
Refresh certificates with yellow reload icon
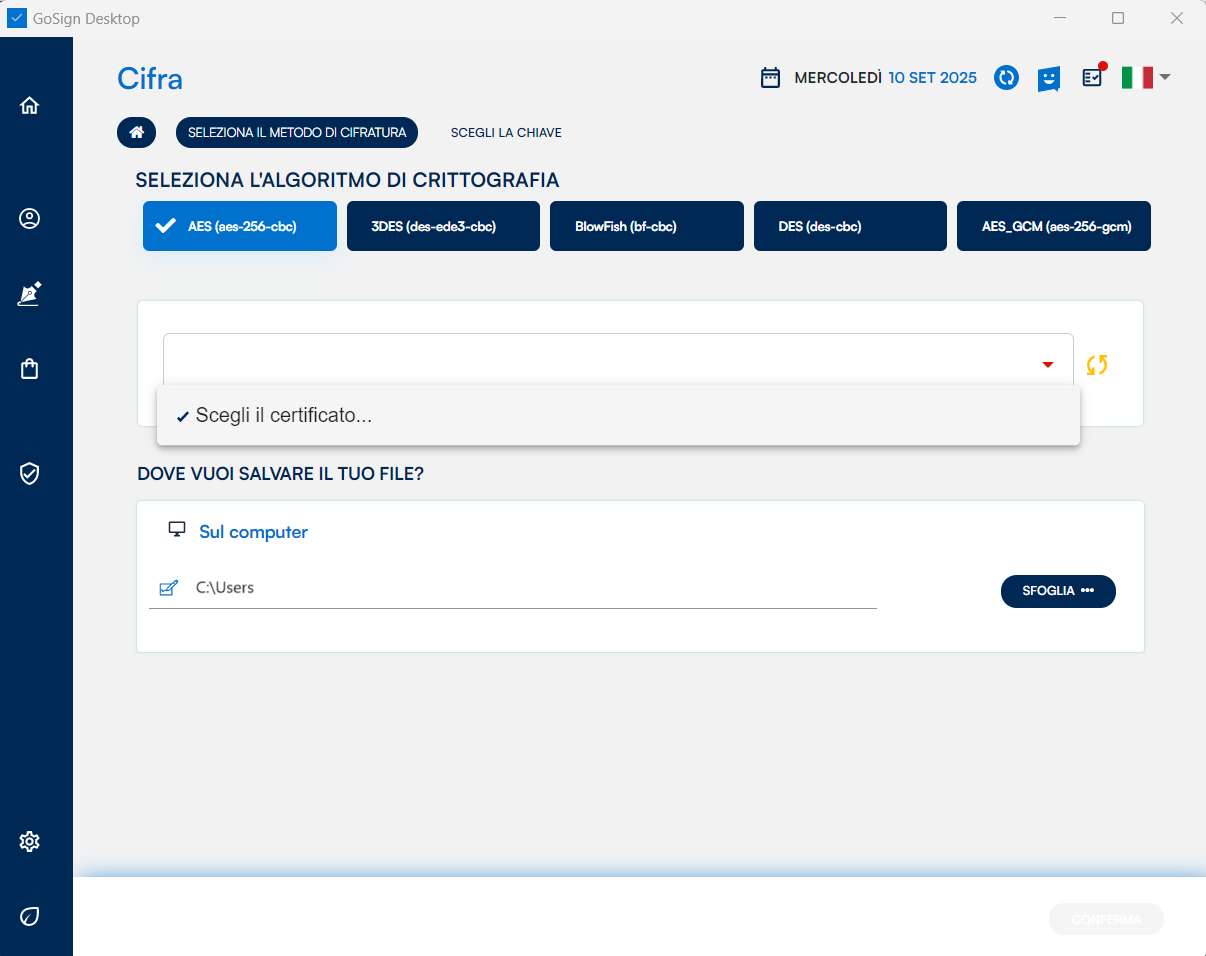tap(1097, 365)
